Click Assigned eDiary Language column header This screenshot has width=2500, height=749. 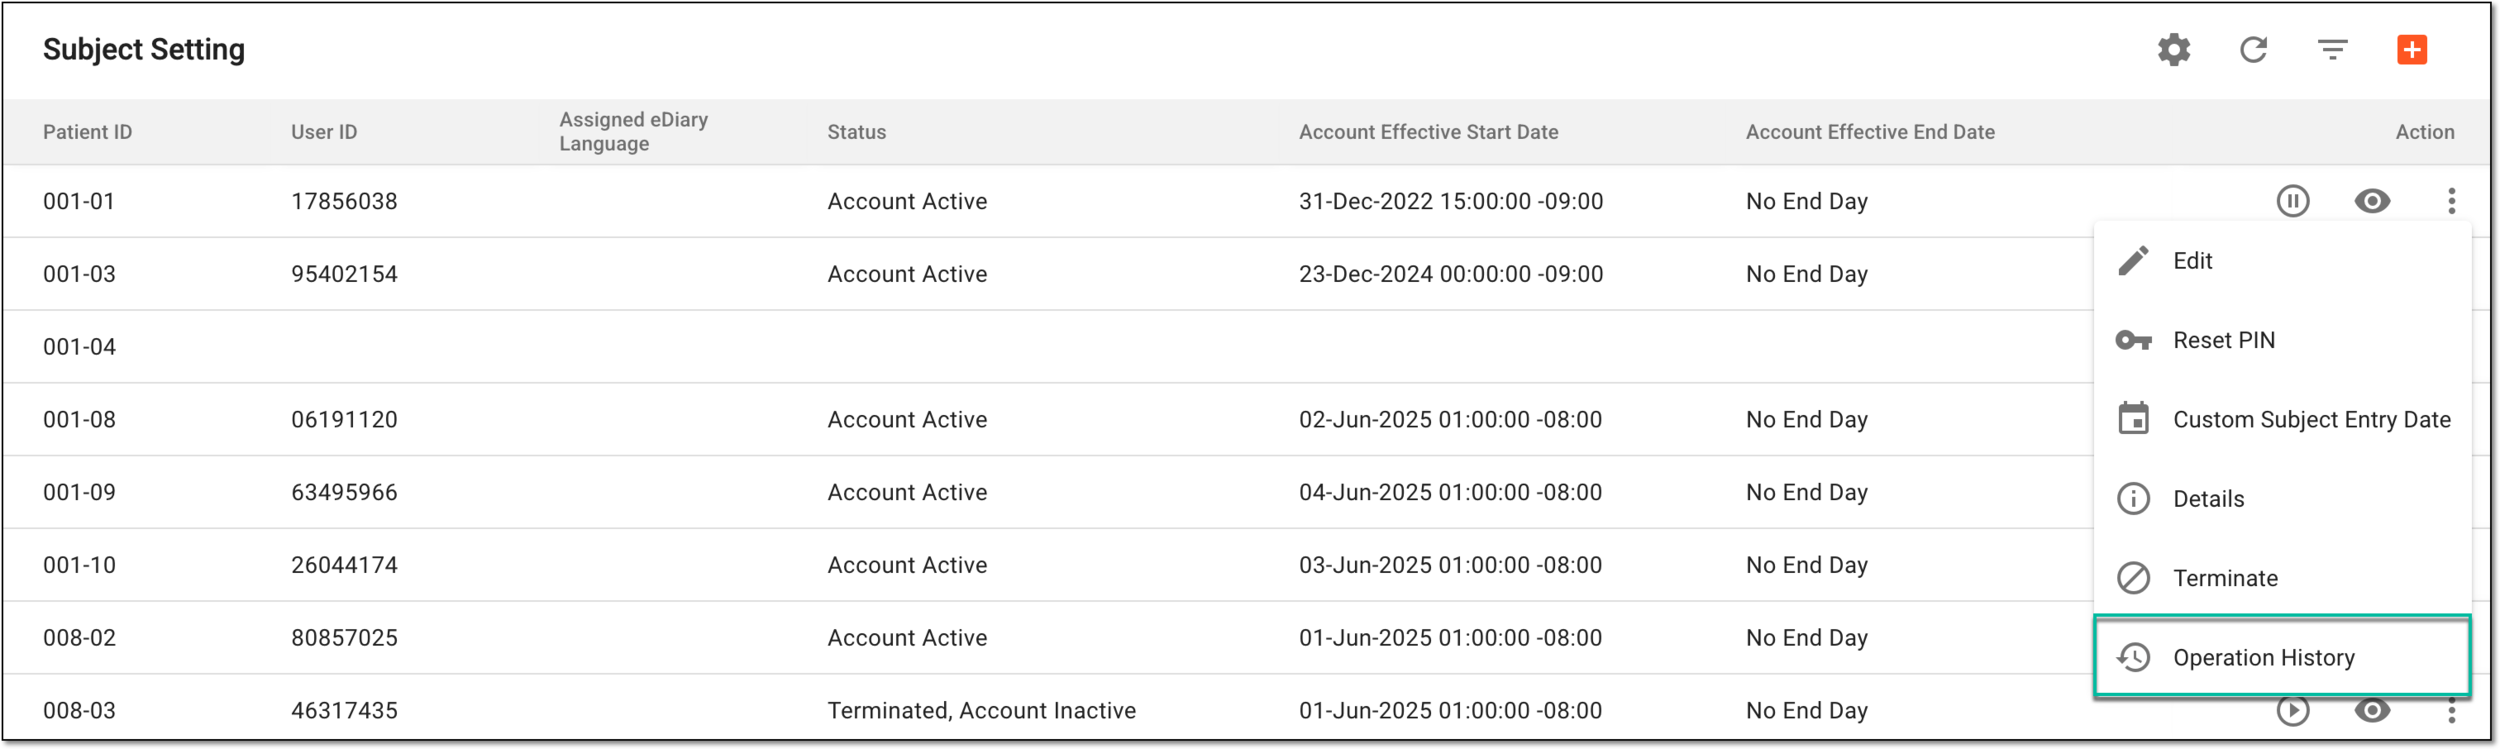pos(633,132)
